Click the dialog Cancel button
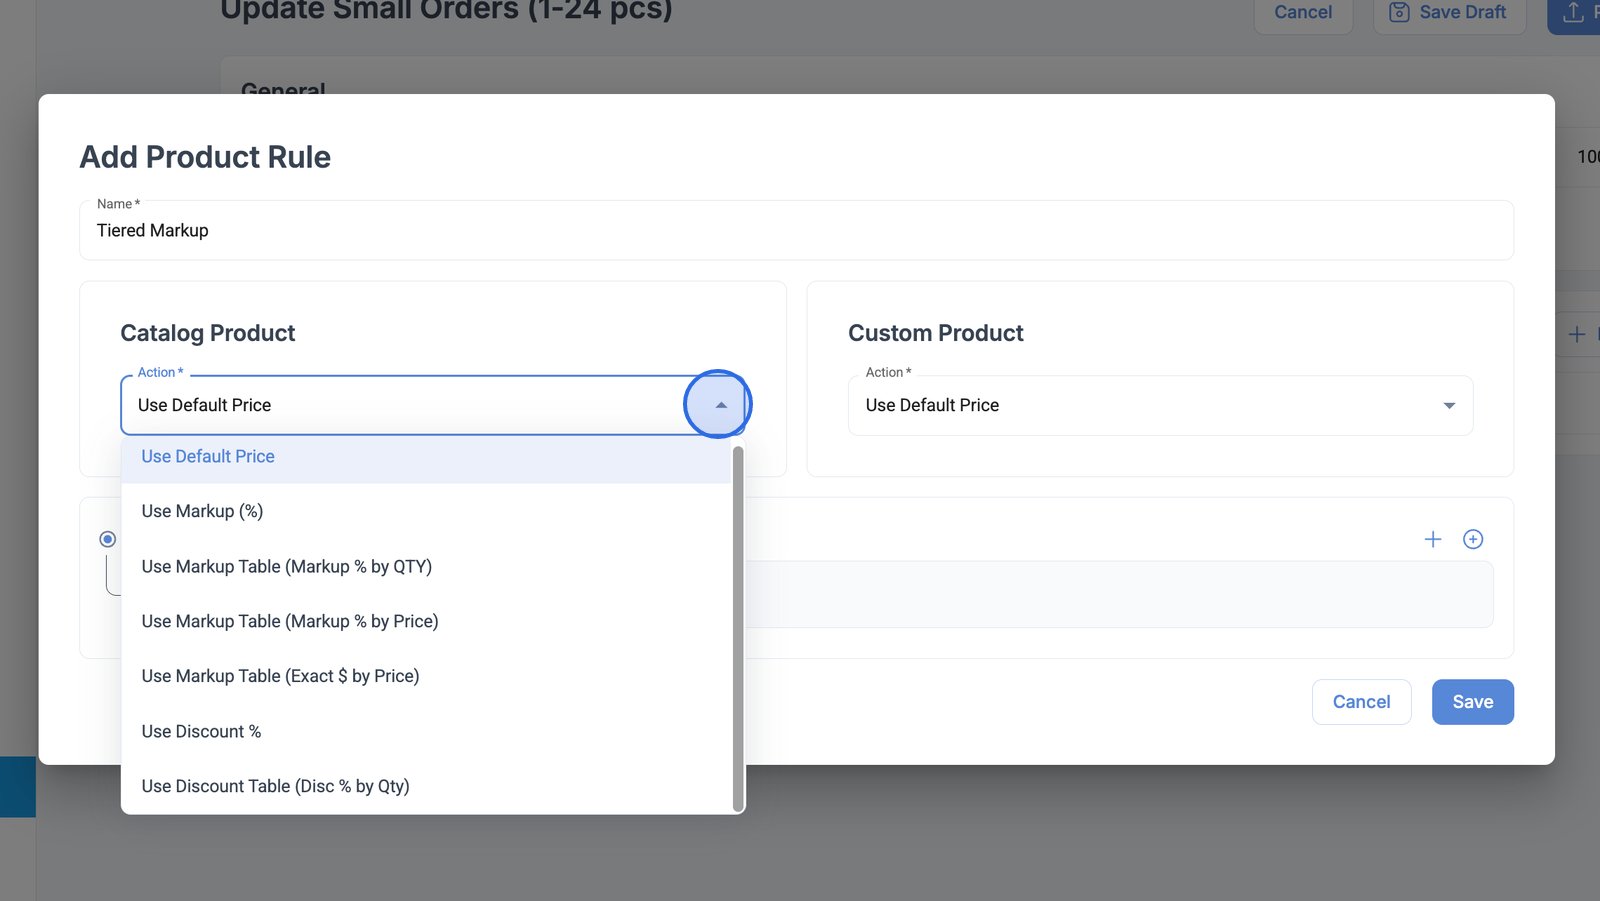This screenshot has width=1600, height=901. 1361,702
